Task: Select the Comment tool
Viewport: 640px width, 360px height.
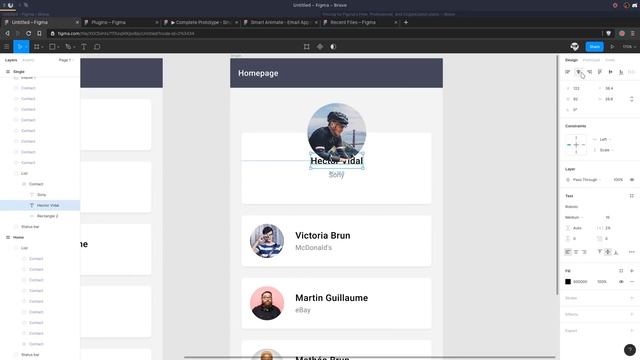Action: (97, 47)
